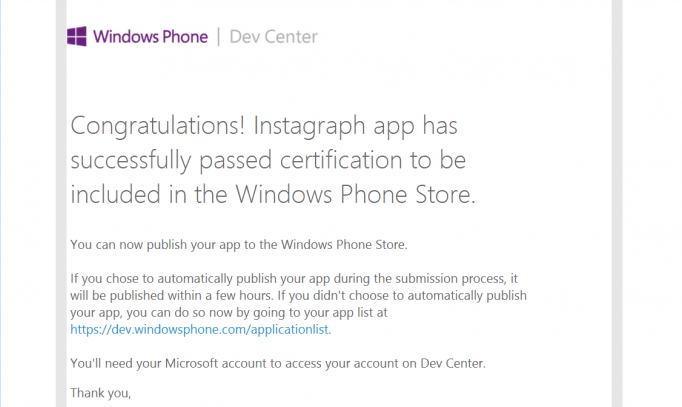Click the "Thank you," closing text

pos(100,393)
